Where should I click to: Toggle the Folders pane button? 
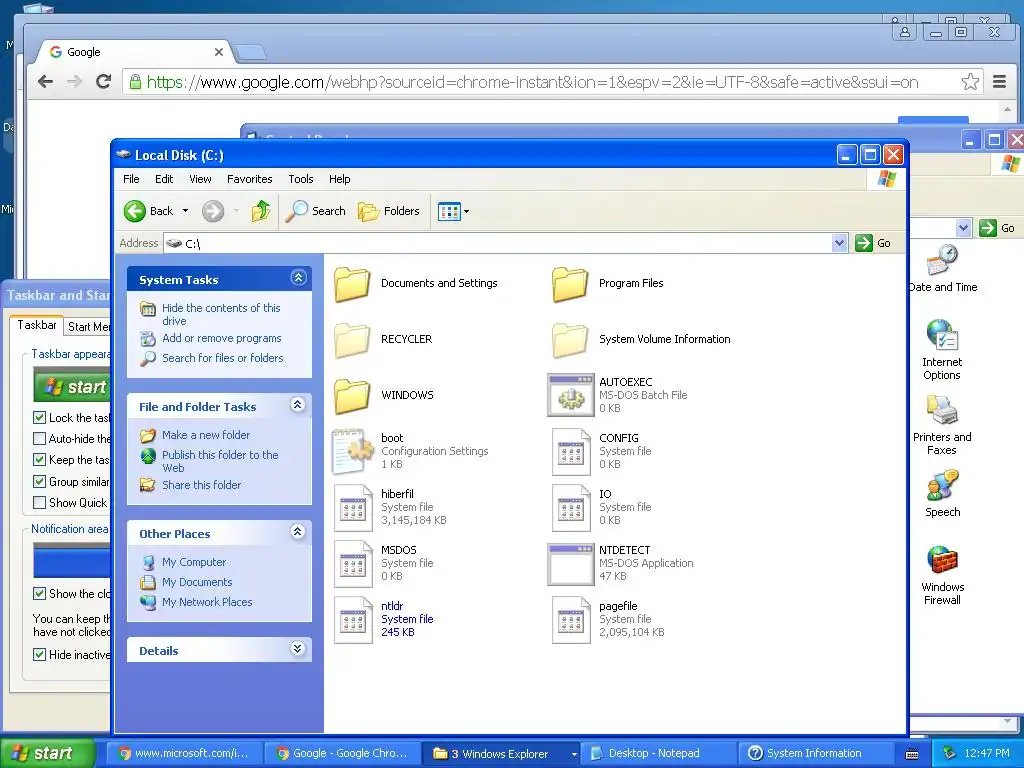(389, 211)
